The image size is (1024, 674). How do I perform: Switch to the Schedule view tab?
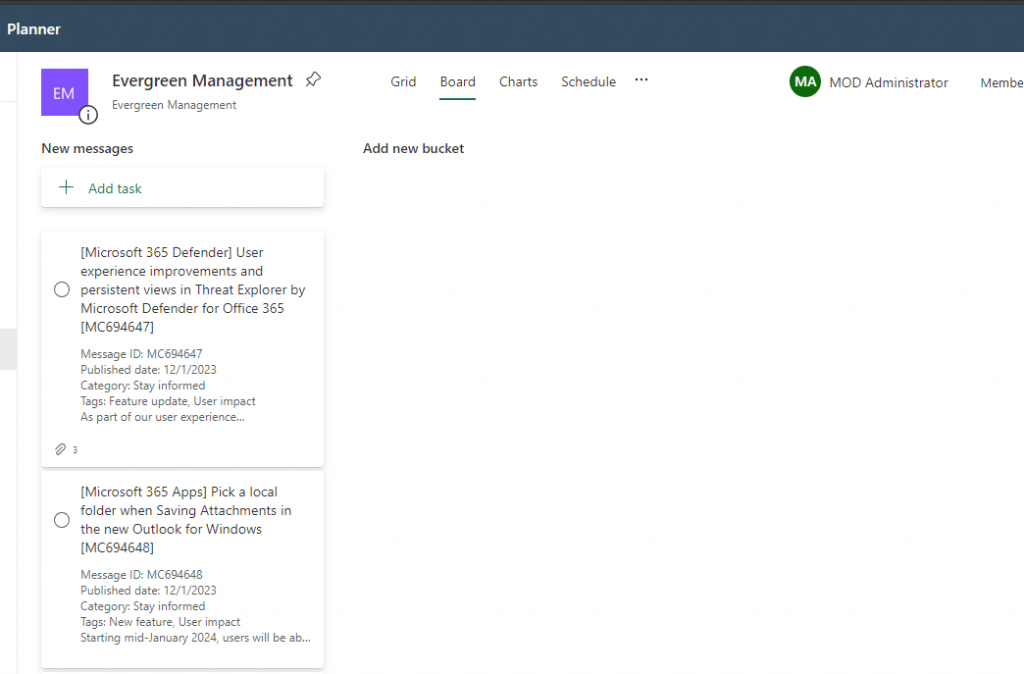click(588, 82)
